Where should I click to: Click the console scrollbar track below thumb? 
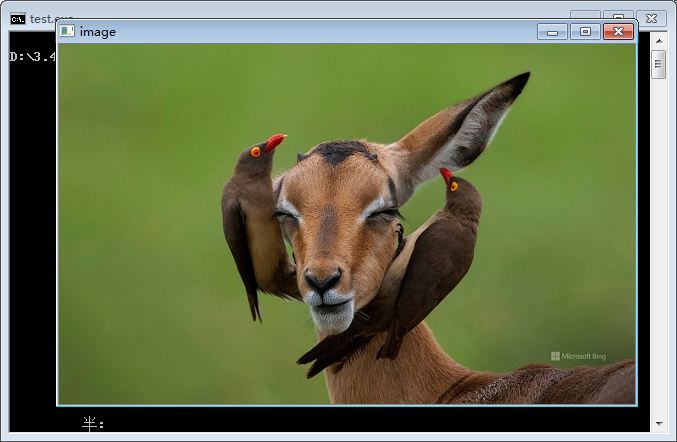(658, 250)
